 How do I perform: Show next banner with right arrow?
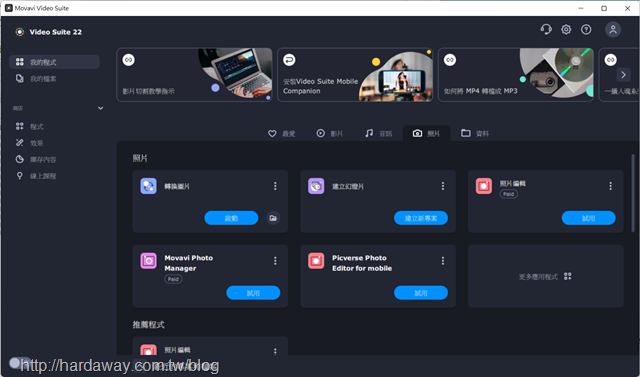(x=623, y=75)
